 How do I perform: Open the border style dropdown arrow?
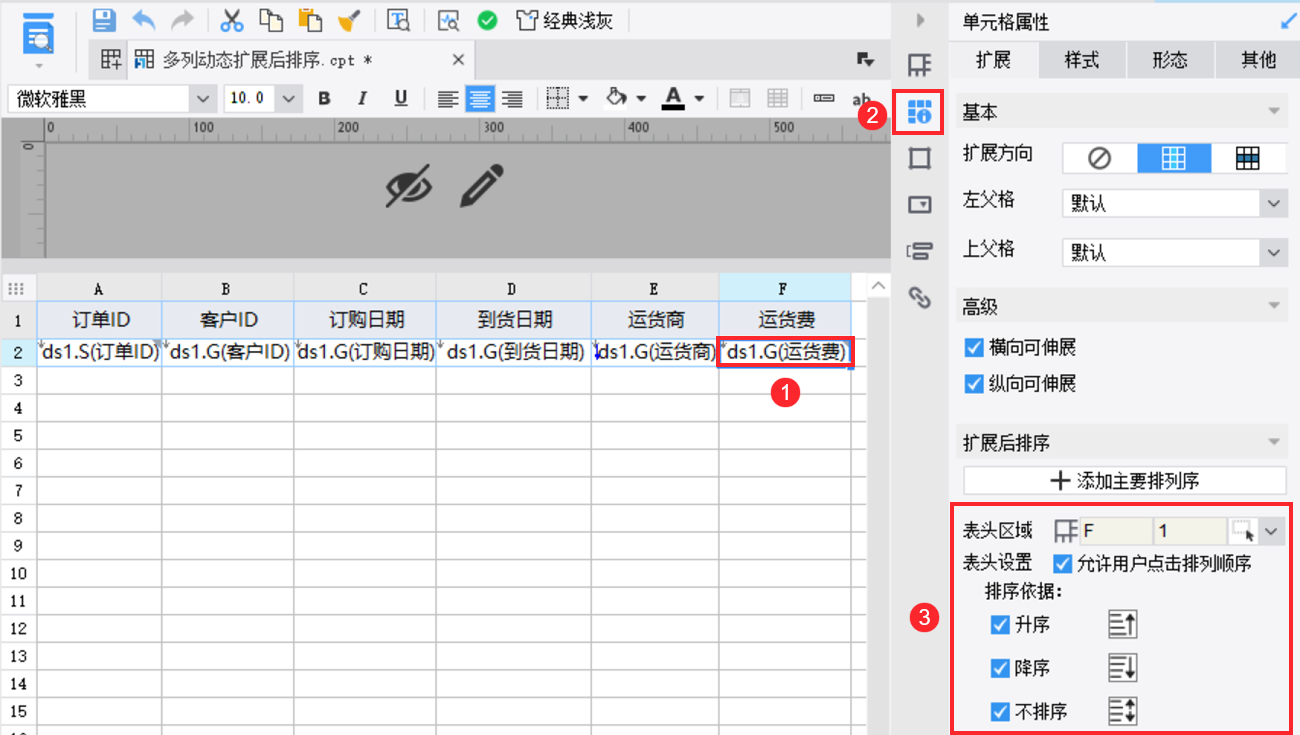pos(582,99)
